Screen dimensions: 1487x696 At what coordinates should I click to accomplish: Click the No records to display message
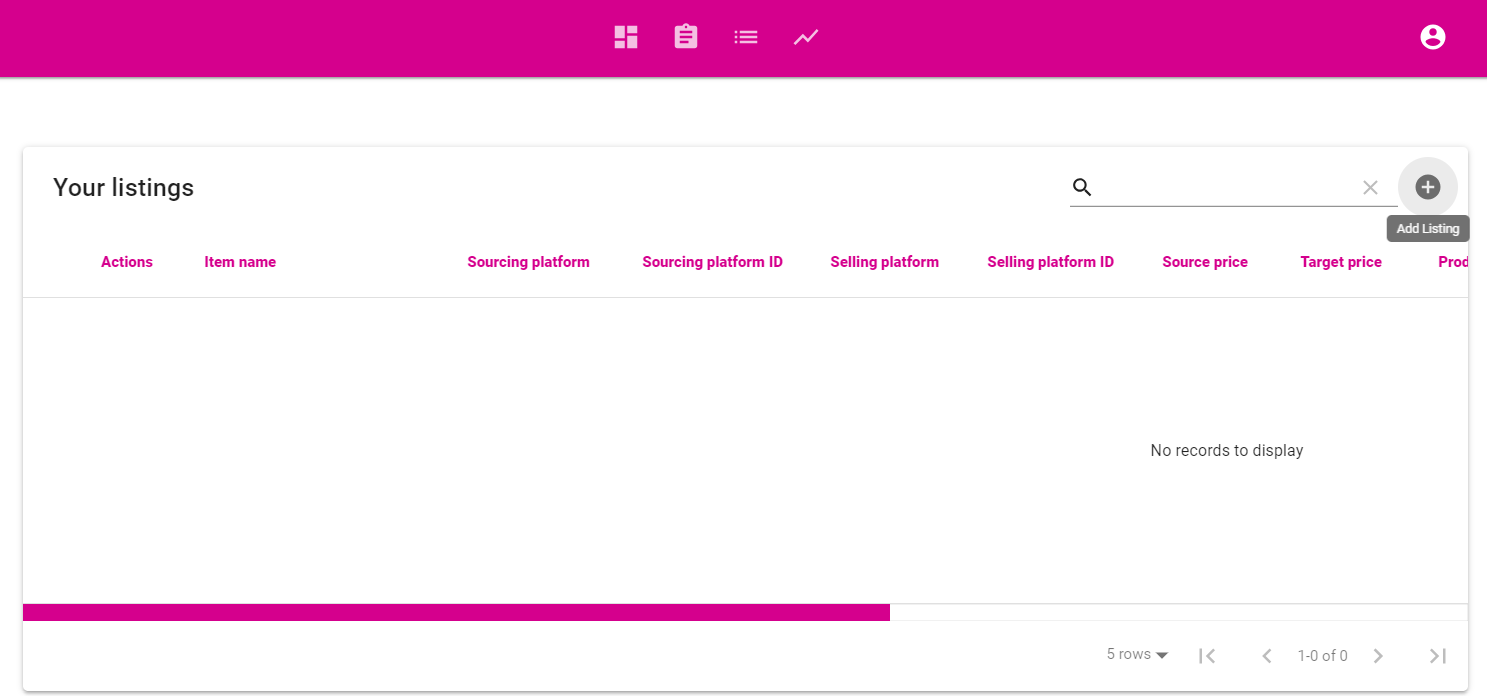point(1226,451)
